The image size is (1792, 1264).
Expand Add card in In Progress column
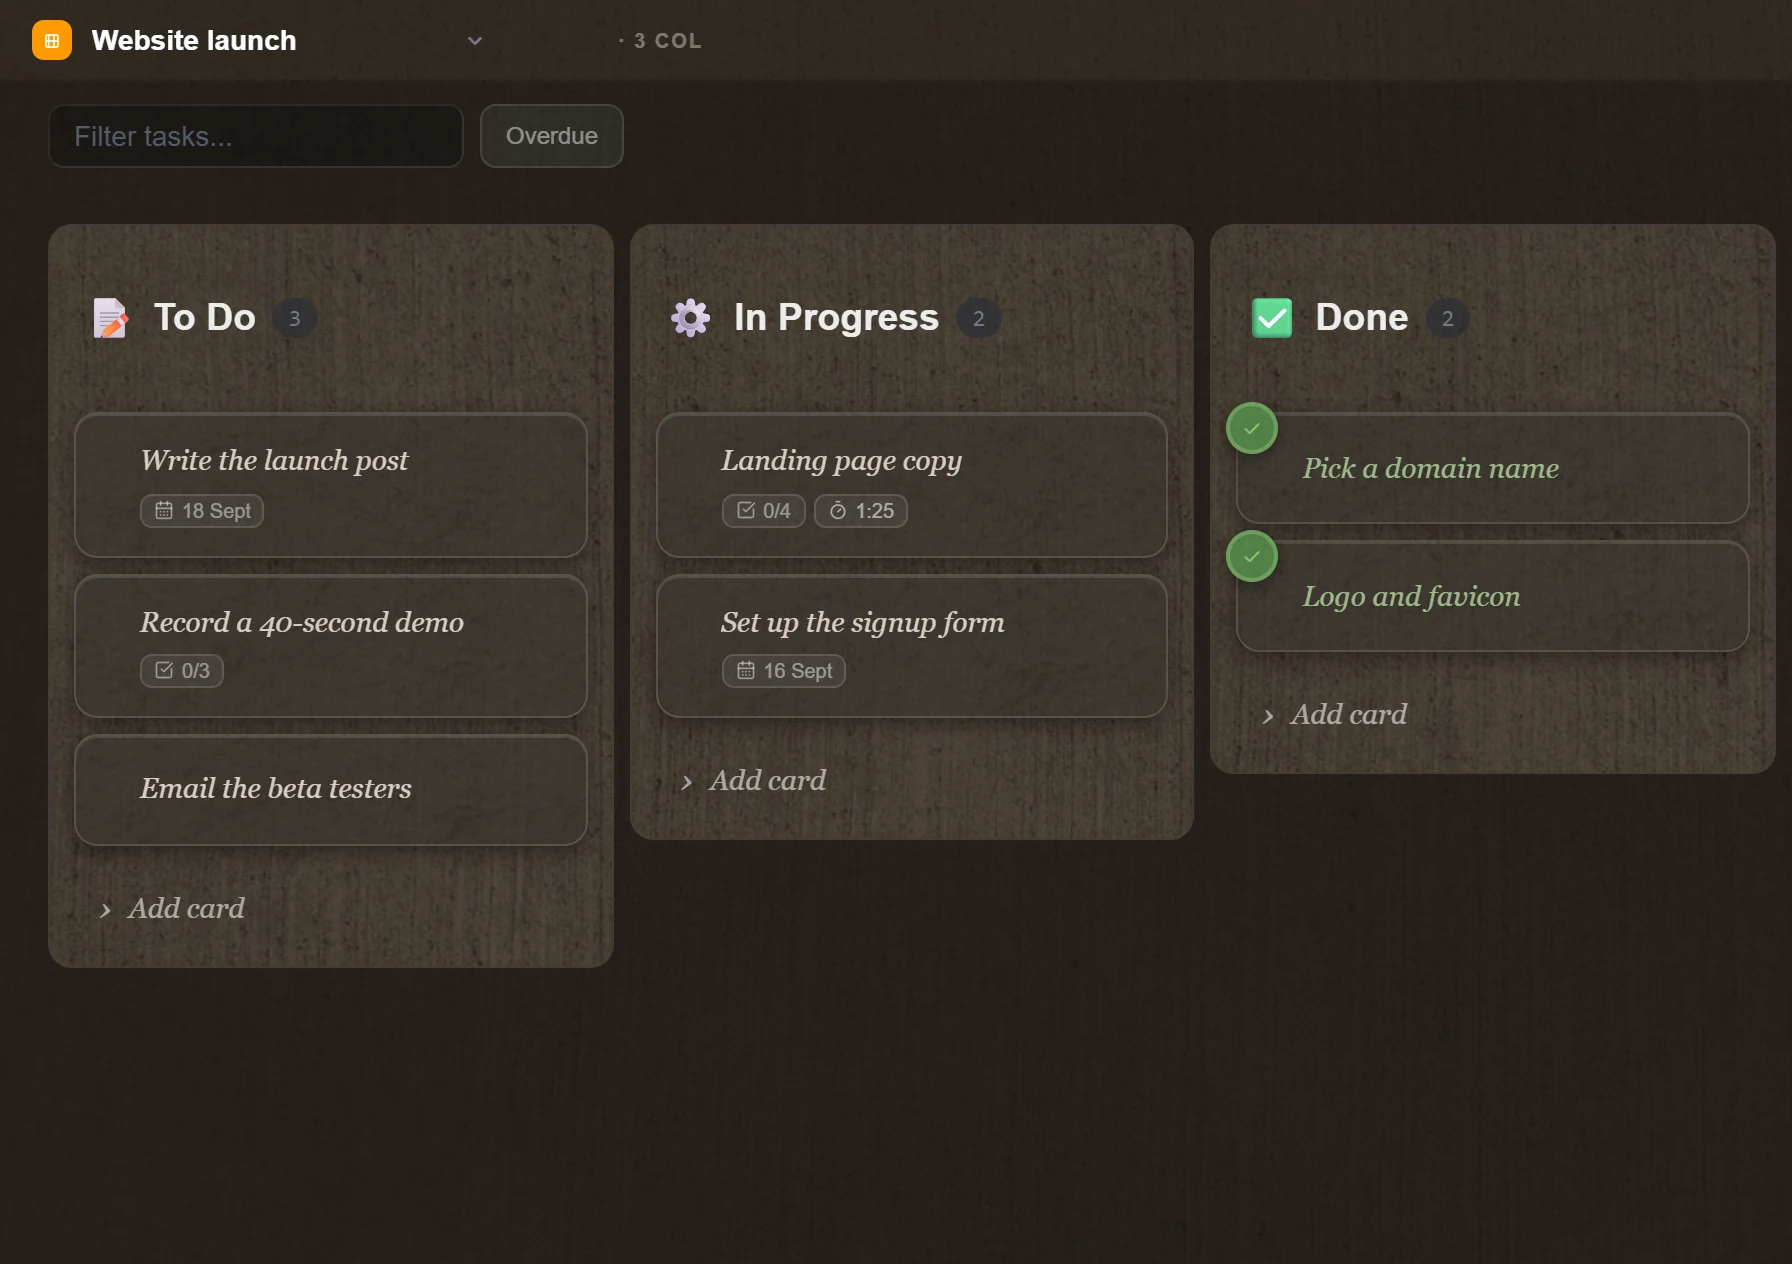(754, 780)
